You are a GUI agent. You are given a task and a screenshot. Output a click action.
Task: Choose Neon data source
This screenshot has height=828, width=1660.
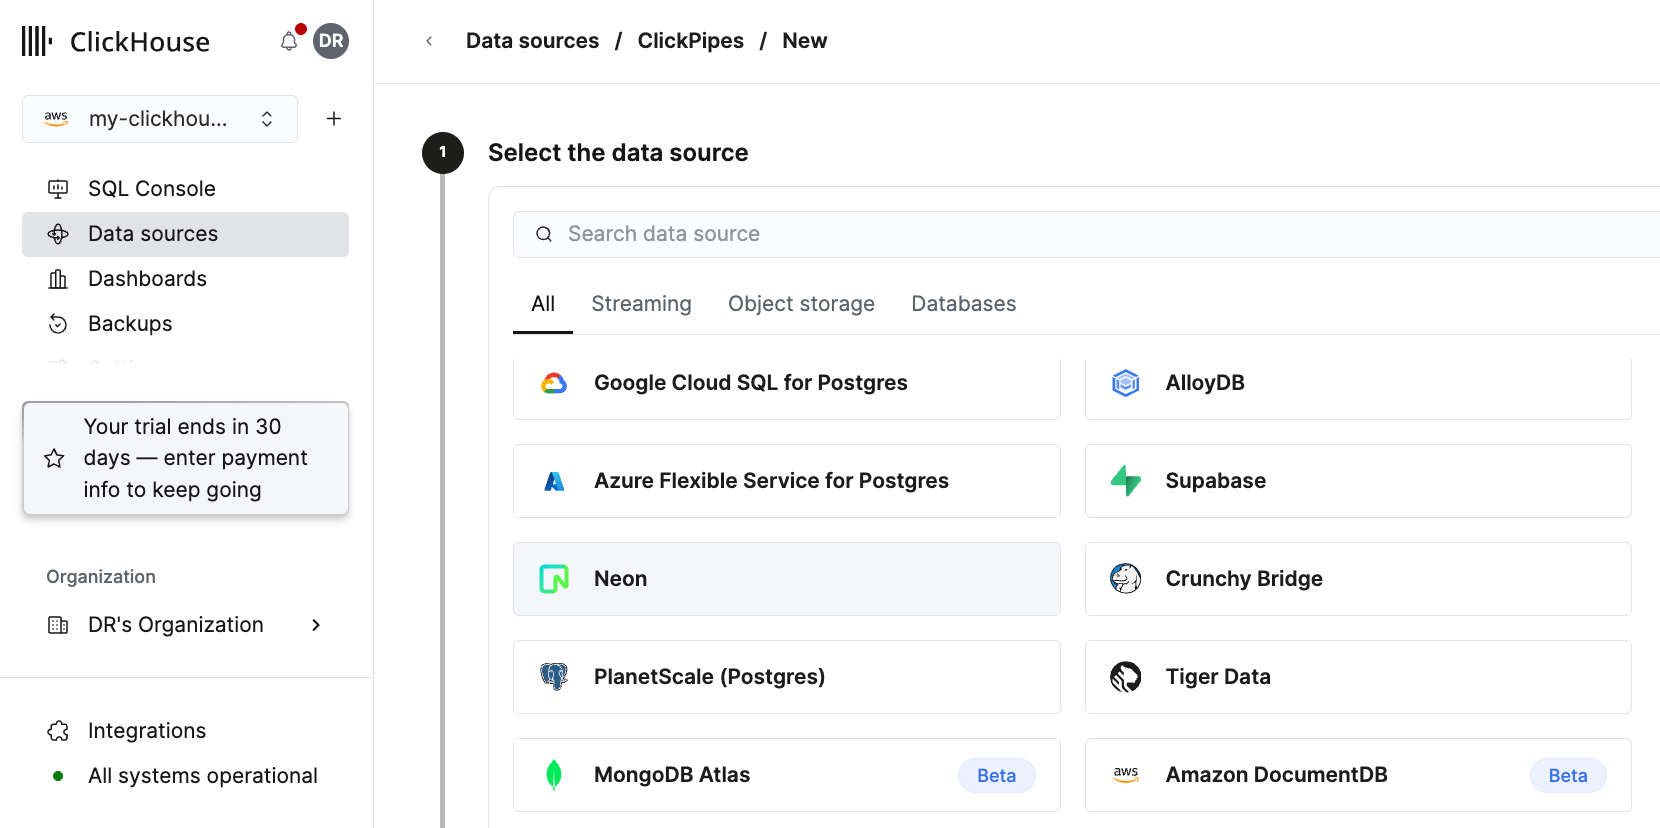[786, 579]
